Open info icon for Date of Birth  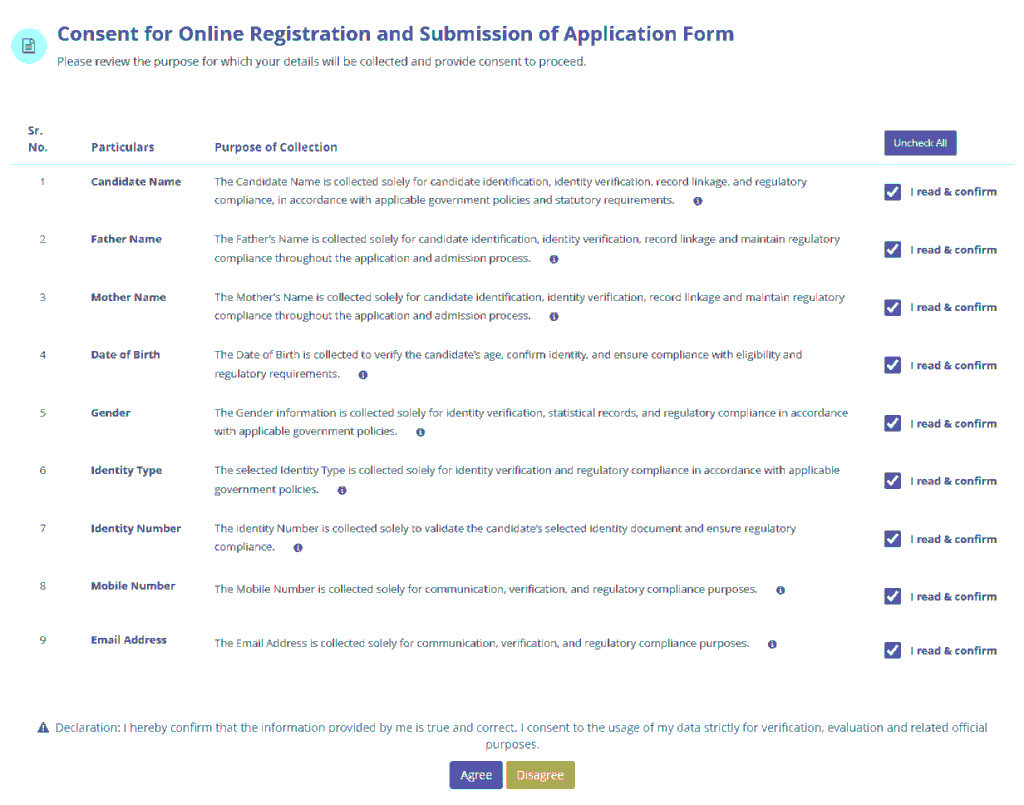[363, 375]
